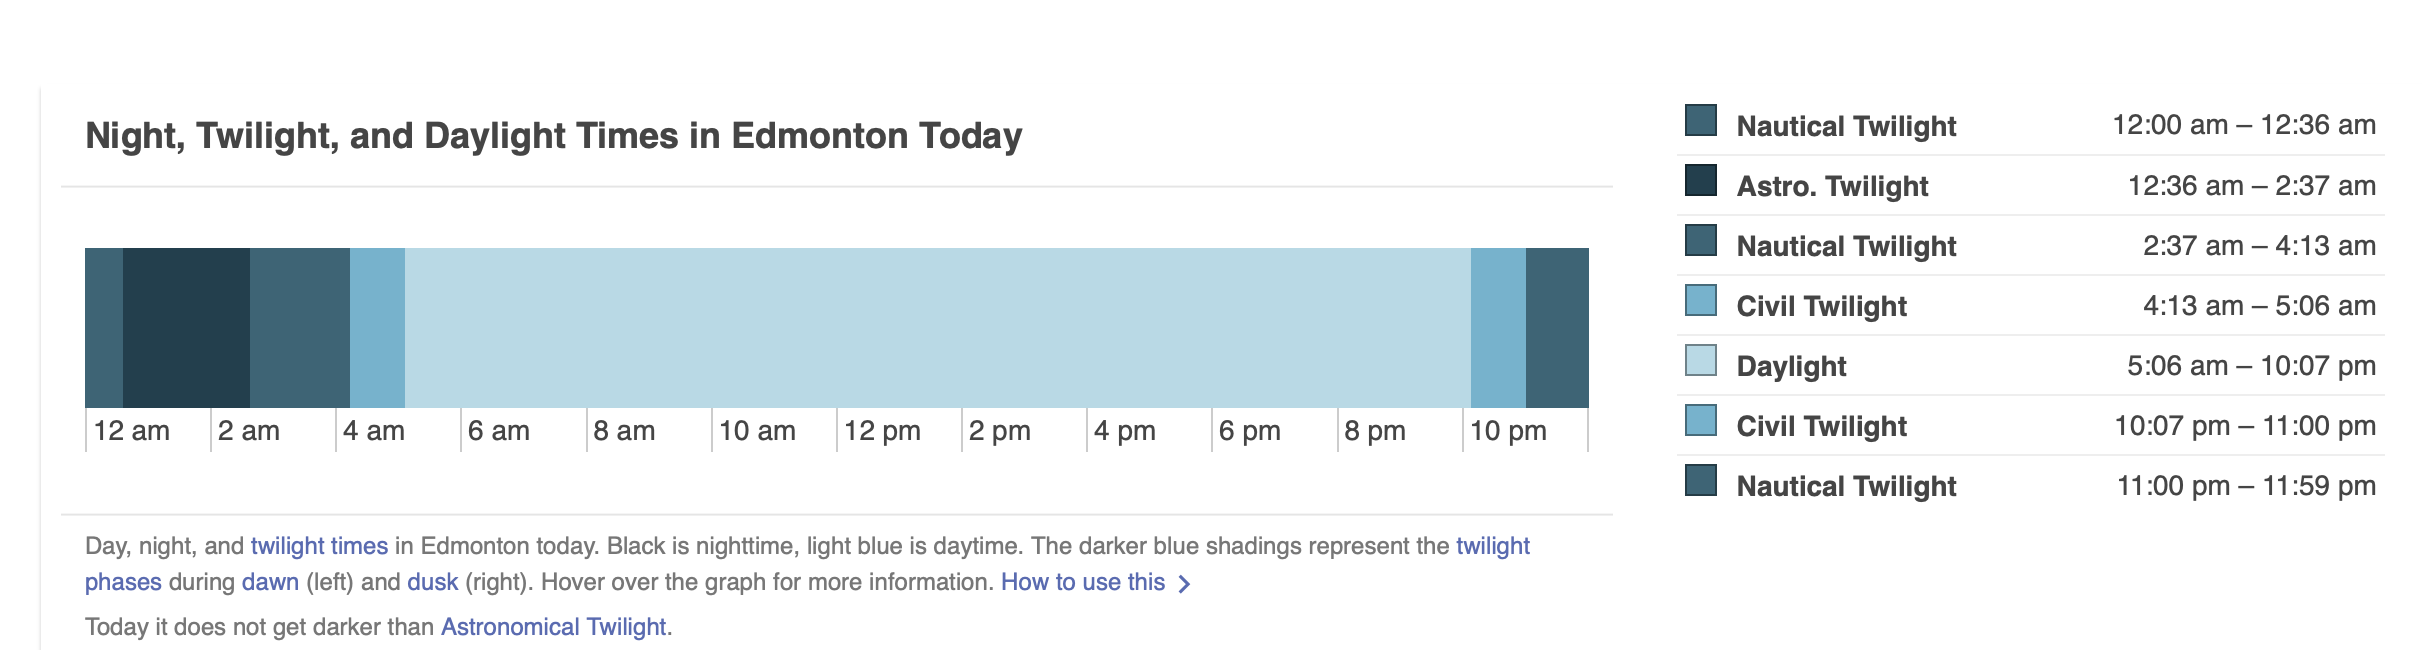
Task: Click first Nautical Twilight legend swatch at top
Action: (1700, 120)
